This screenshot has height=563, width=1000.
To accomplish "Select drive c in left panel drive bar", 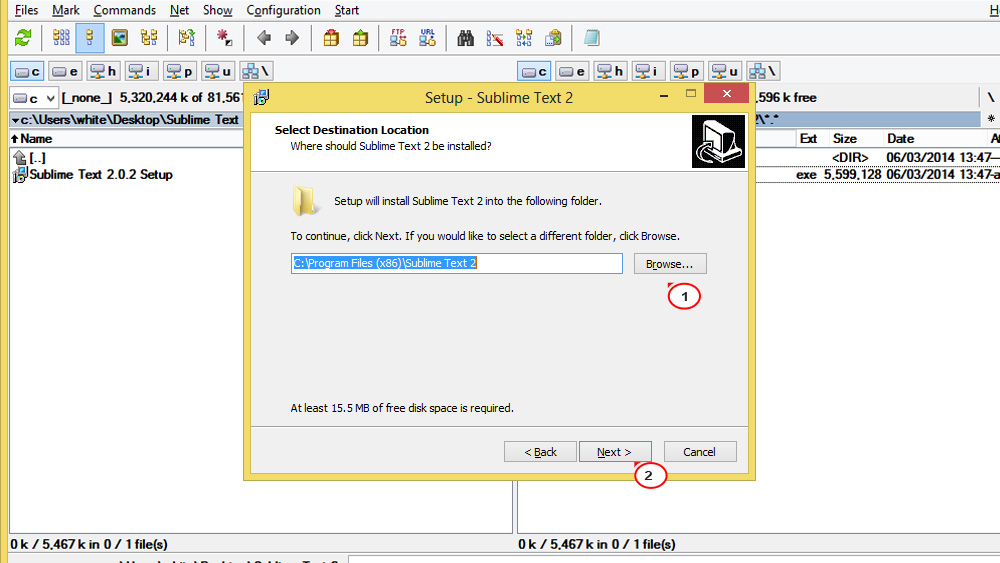I will (x=27, y=71).
